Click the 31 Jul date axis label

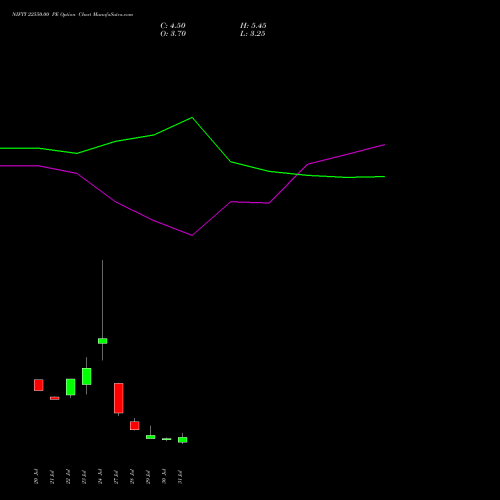tap(180, 476)
